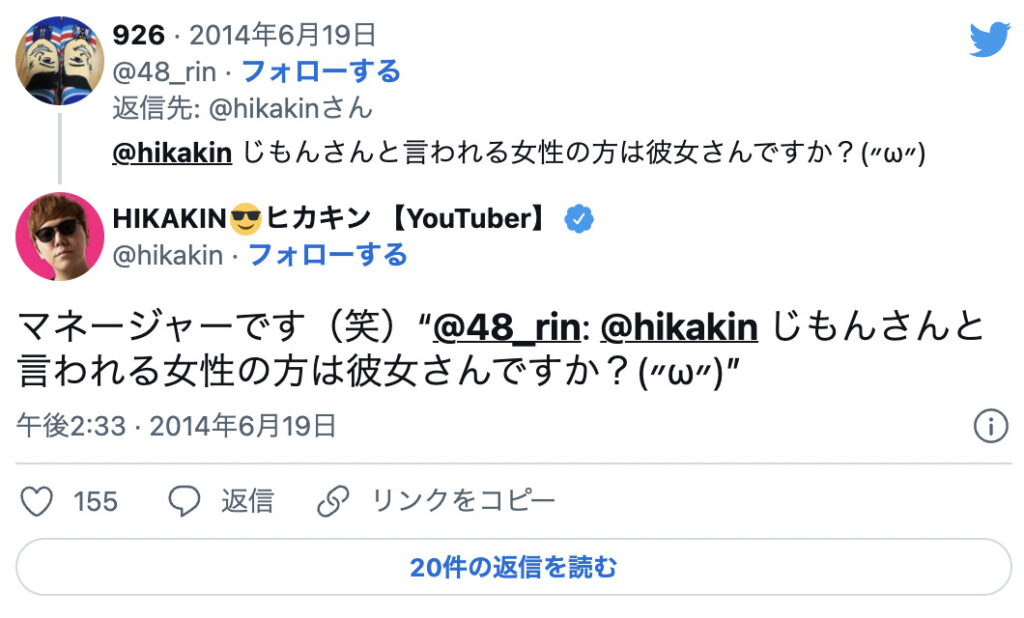Click the Twitter bird logo

[x=989, y=40]
